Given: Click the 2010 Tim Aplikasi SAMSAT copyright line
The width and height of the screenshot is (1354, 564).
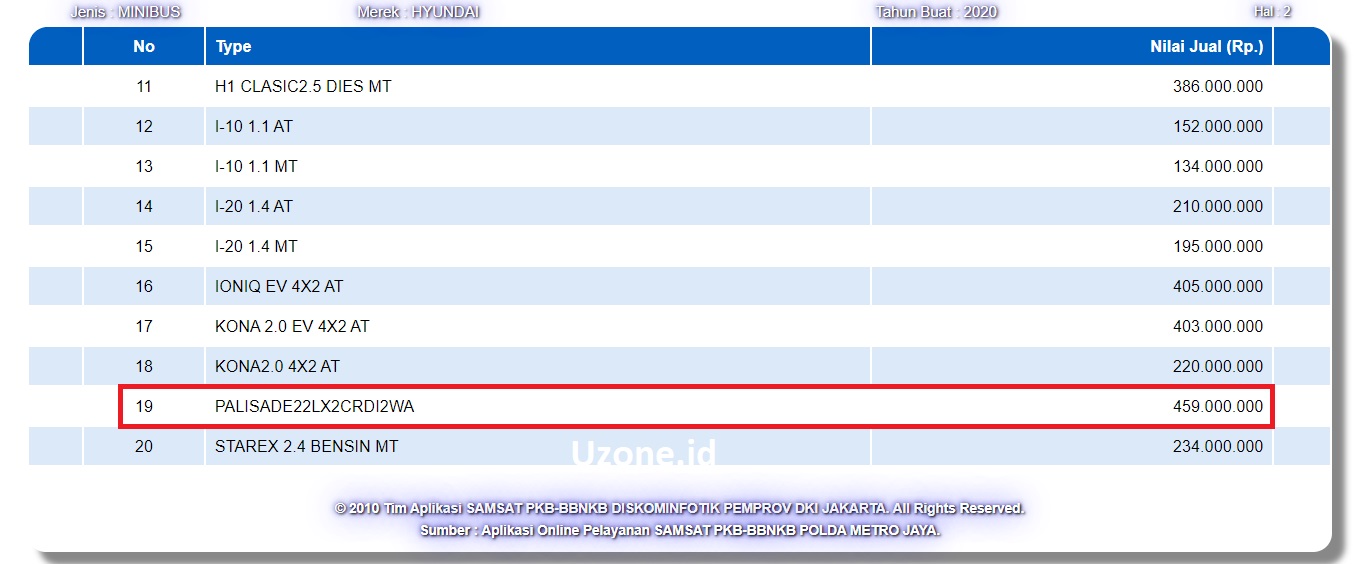Looking at the screenshot, I should [680, 509].
